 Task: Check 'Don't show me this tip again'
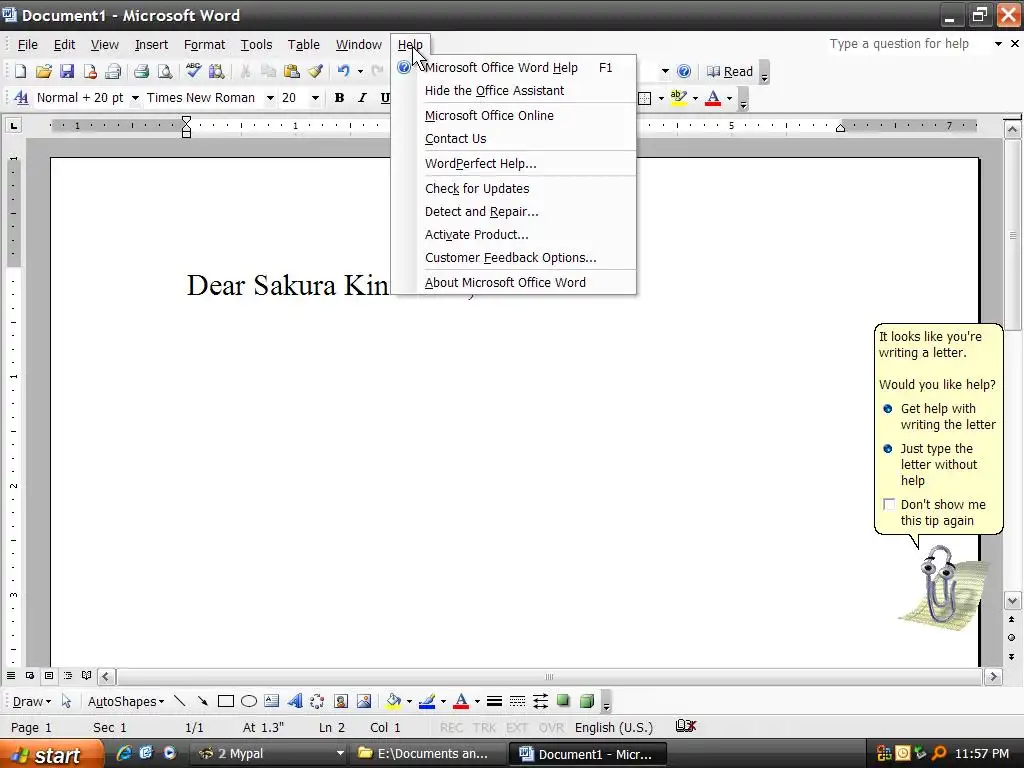tap(889, 504)
